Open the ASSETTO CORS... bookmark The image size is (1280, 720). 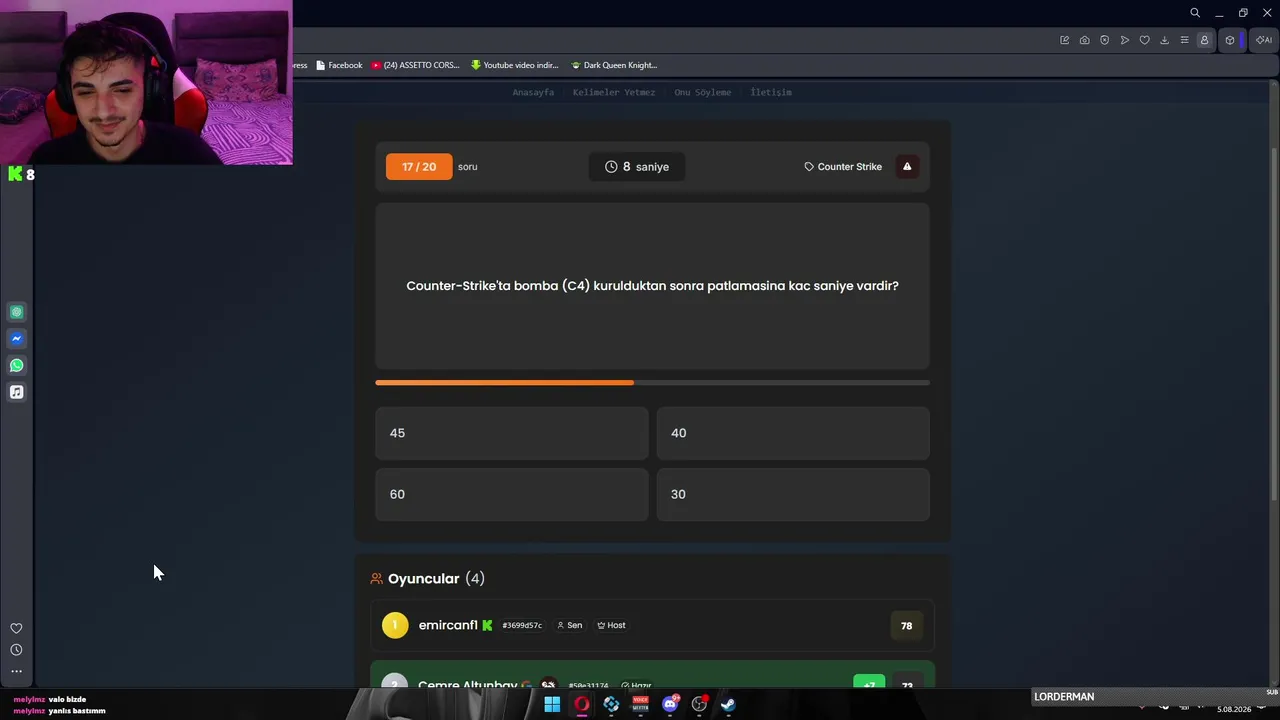[415, 65]
